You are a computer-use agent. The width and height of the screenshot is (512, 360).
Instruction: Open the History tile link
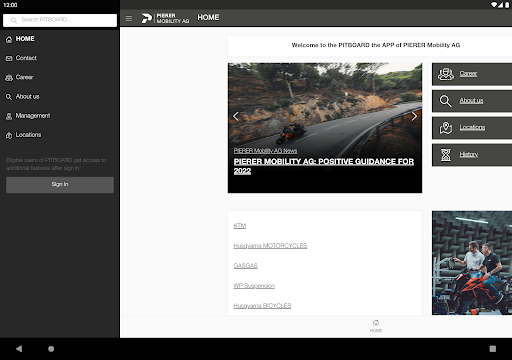(x=469, y=154)
